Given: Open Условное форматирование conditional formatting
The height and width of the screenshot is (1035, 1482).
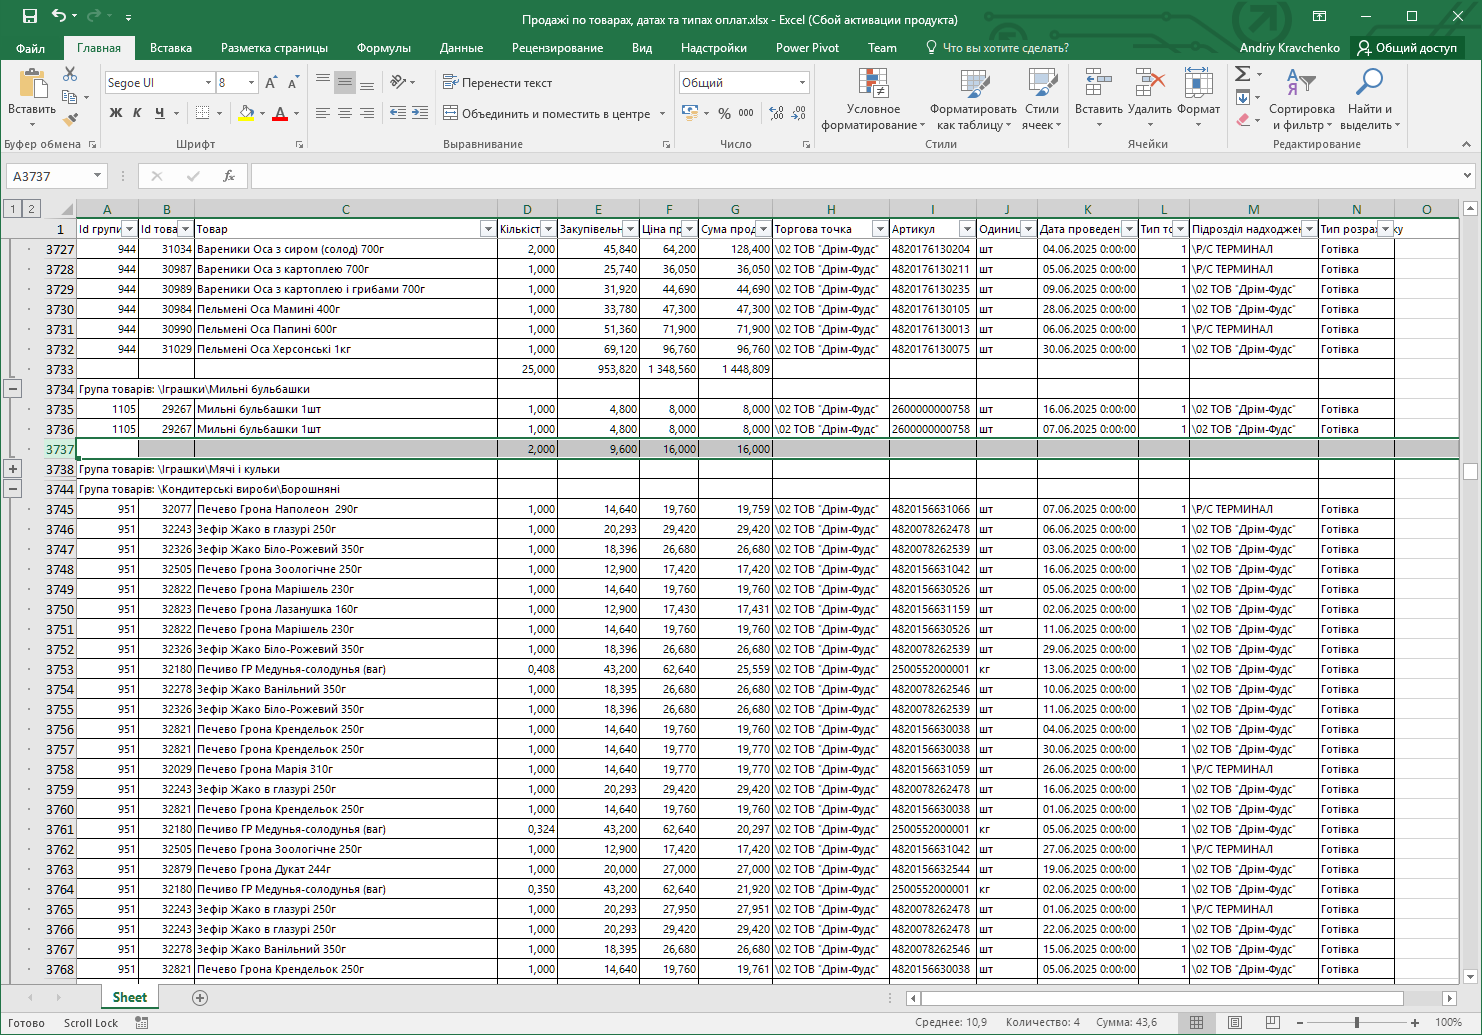Looking at the screenshot, I should 873,99.
